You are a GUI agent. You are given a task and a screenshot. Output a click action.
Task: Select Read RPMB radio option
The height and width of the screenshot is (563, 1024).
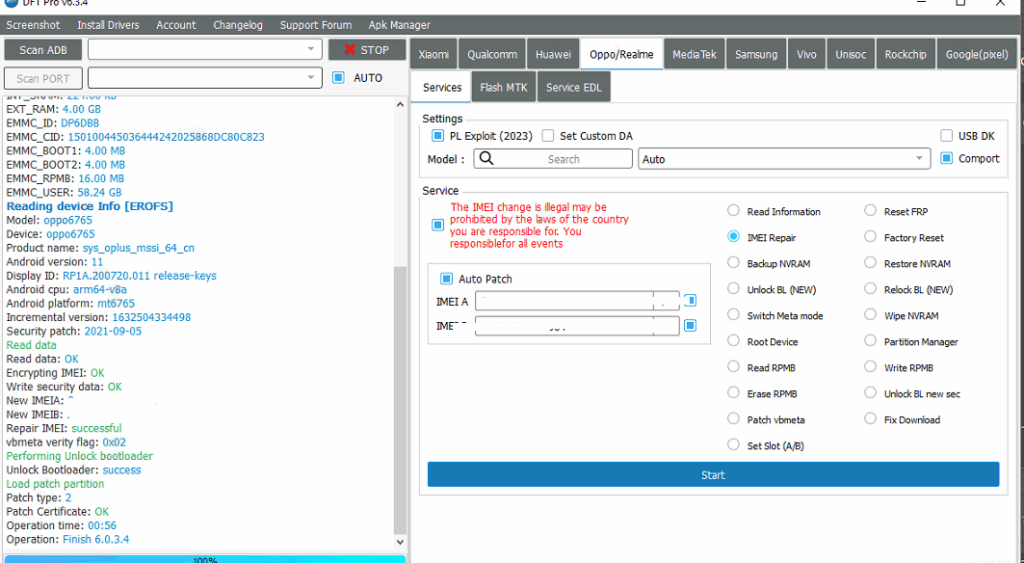click(x=733, y=367)
